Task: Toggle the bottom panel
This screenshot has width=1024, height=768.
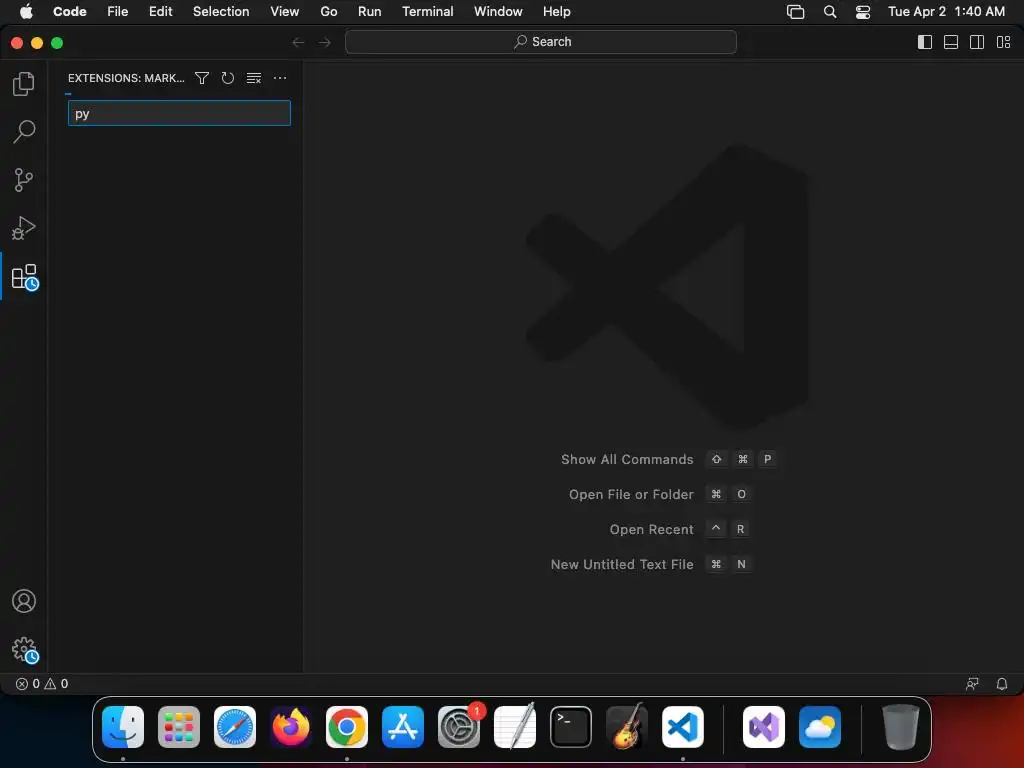Action: coord(951,42)
